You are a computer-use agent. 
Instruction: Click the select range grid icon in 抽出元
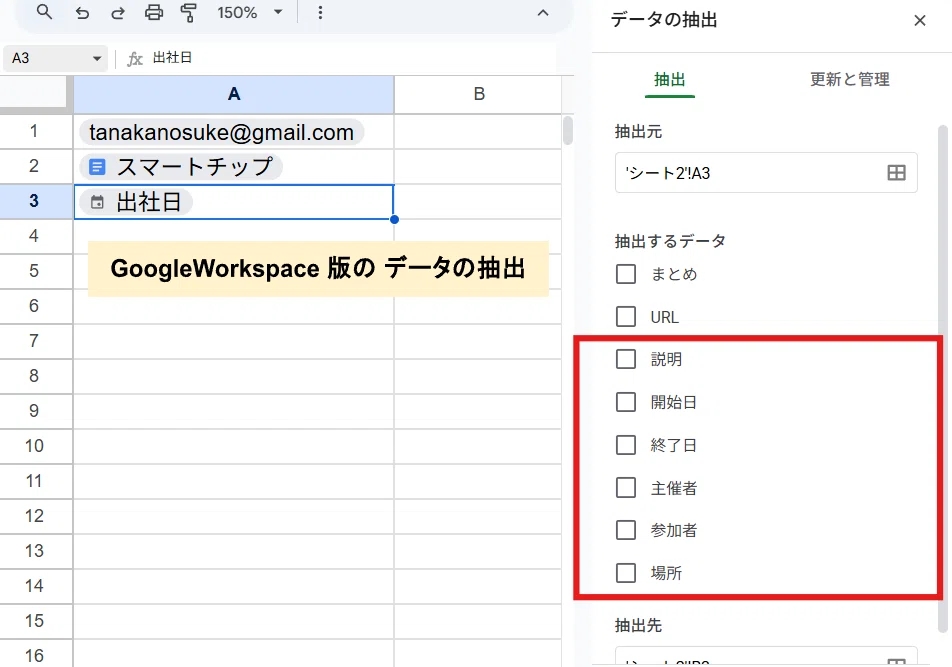pyautogui.click(x=896, y=173)
